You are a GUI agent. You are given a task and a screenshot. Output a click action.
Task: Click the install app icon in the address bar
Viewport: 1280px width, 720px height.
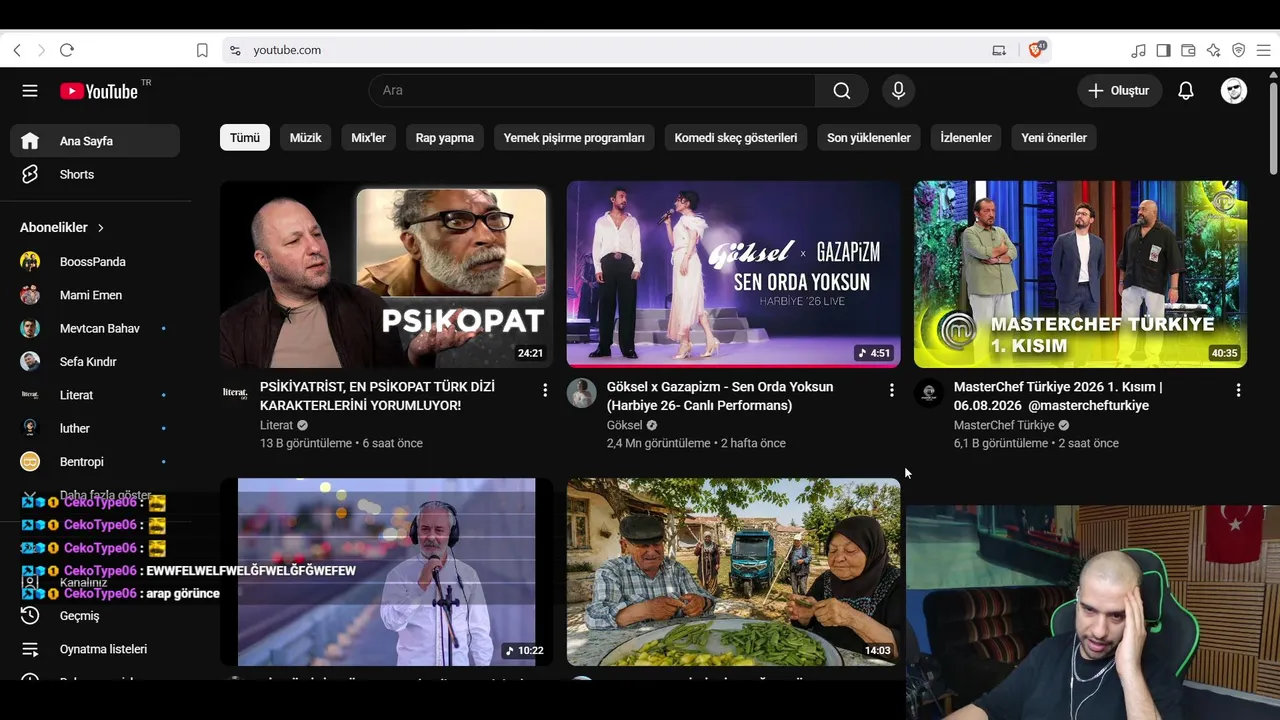click(x=999, y=50)
